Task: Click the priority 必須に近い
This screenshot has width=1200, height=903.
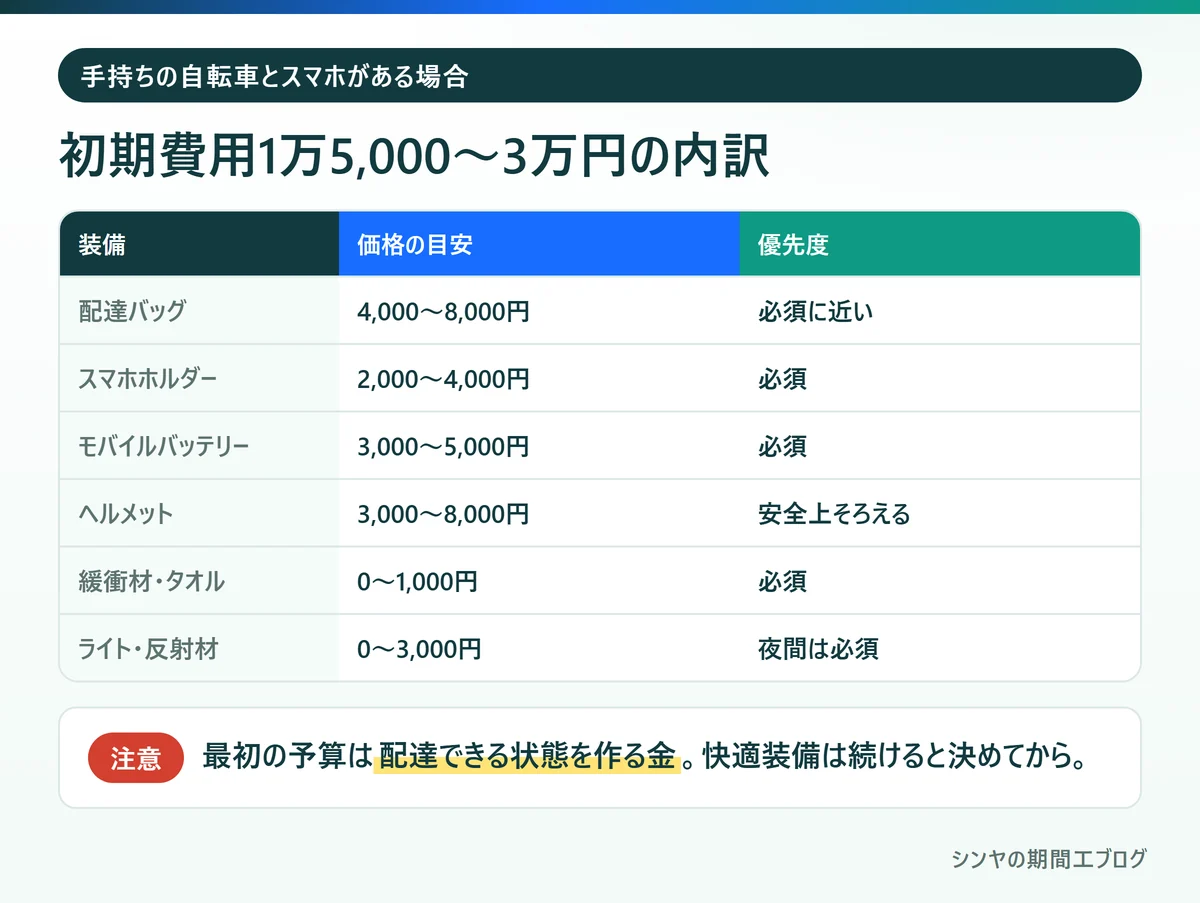Action: pos(816,311)
